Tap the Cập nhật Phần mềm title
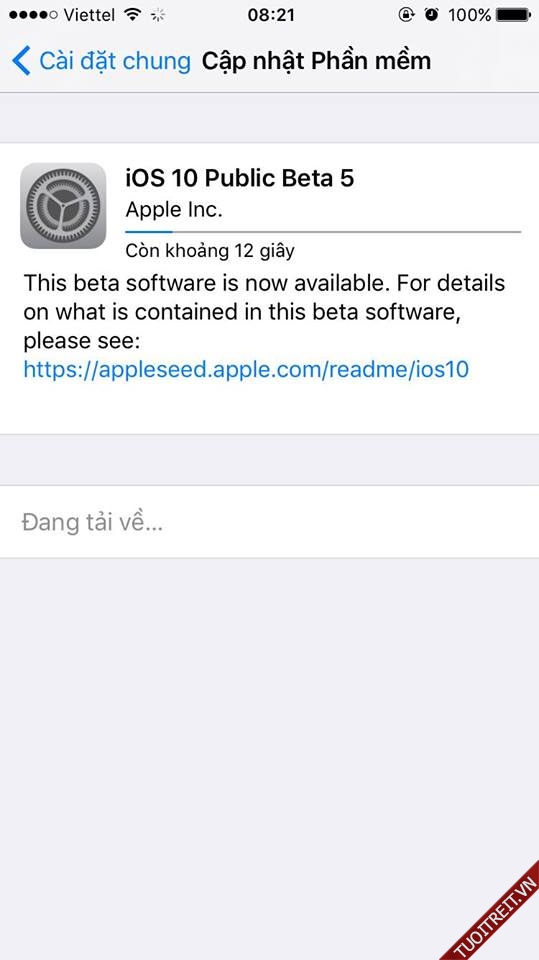539x960 pixels. pos(316,61)
